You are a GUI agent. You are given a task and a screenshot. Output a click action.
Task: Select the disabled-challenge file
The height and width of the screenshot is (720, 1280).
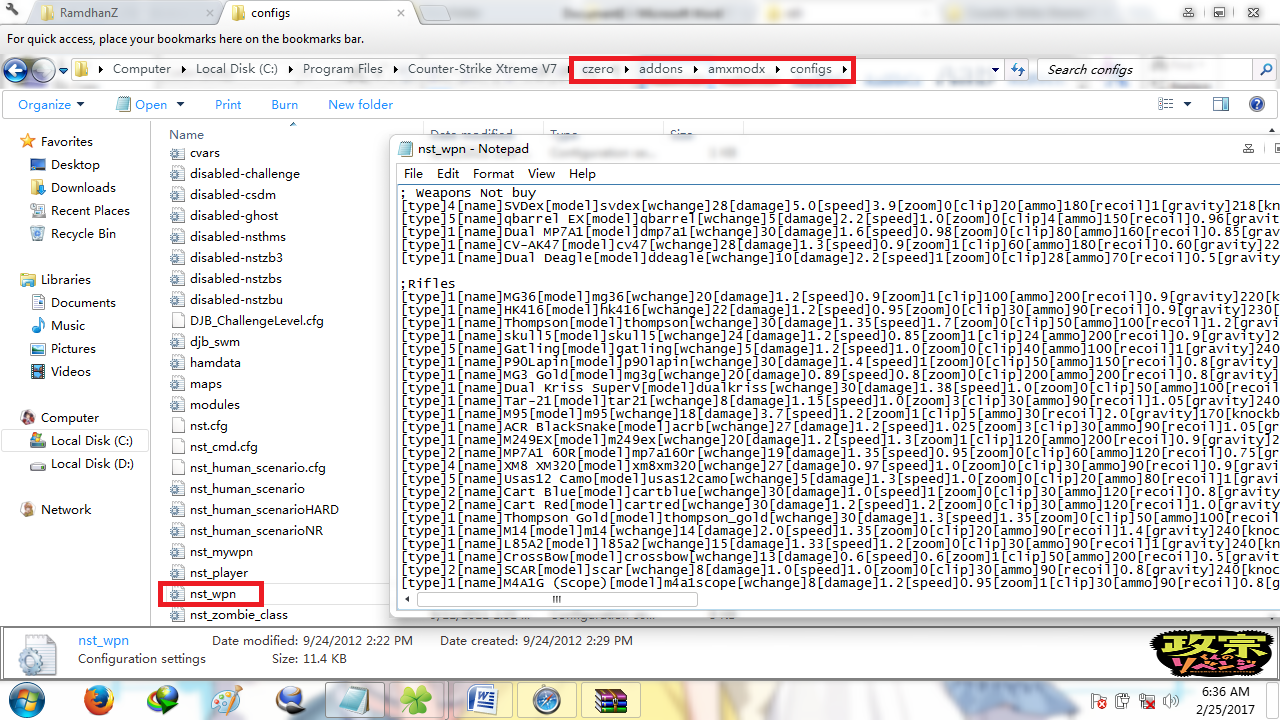coord(234,173)
